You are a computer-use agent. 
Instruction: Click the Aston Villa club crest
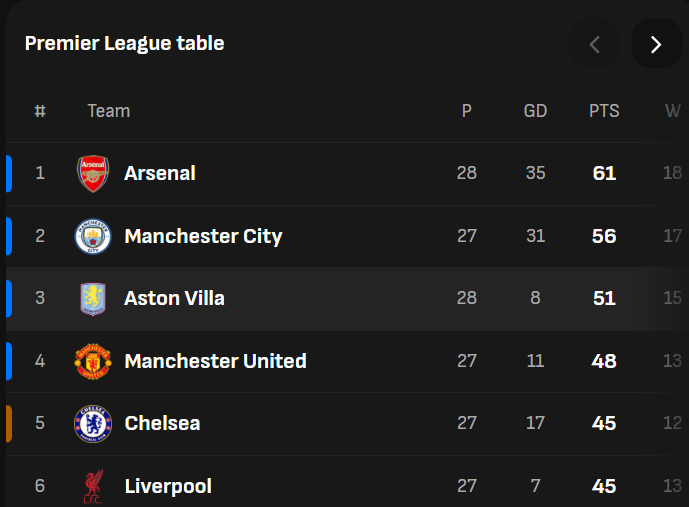[93, 299]
